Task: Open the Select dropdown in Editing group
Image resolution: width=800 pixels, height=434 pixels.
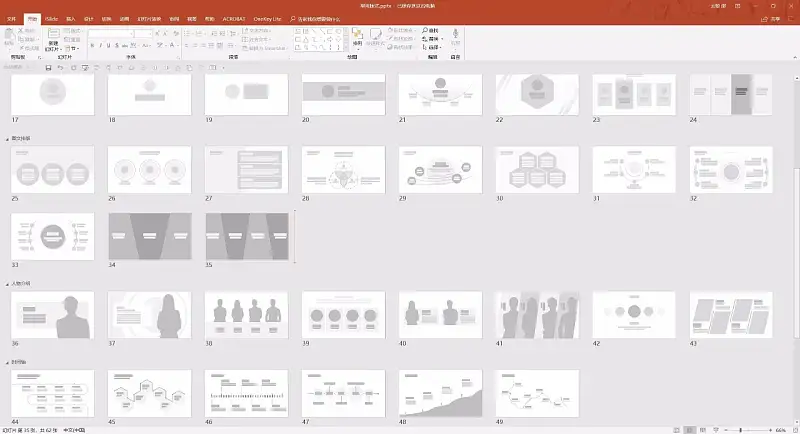Action: pos(432,47)
